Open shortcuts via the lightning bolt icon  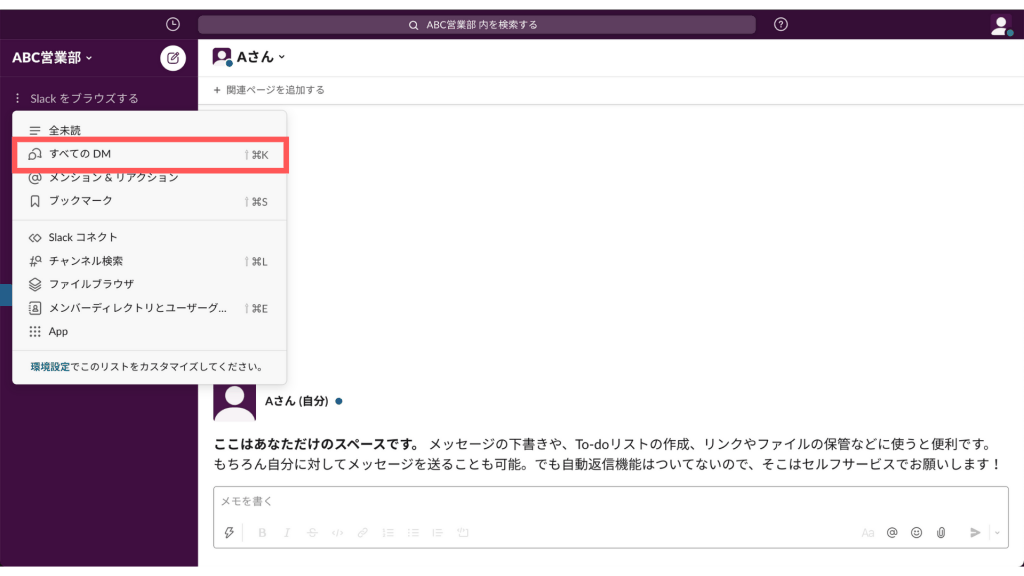(230, 533)
